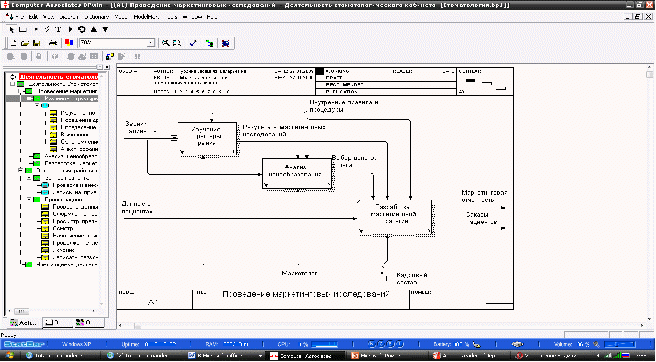This screenshot has height=362, width=656.
Task: Click the diagram title 'Проведение маркетинговых исследований'
Action: [x=306, y=295]
